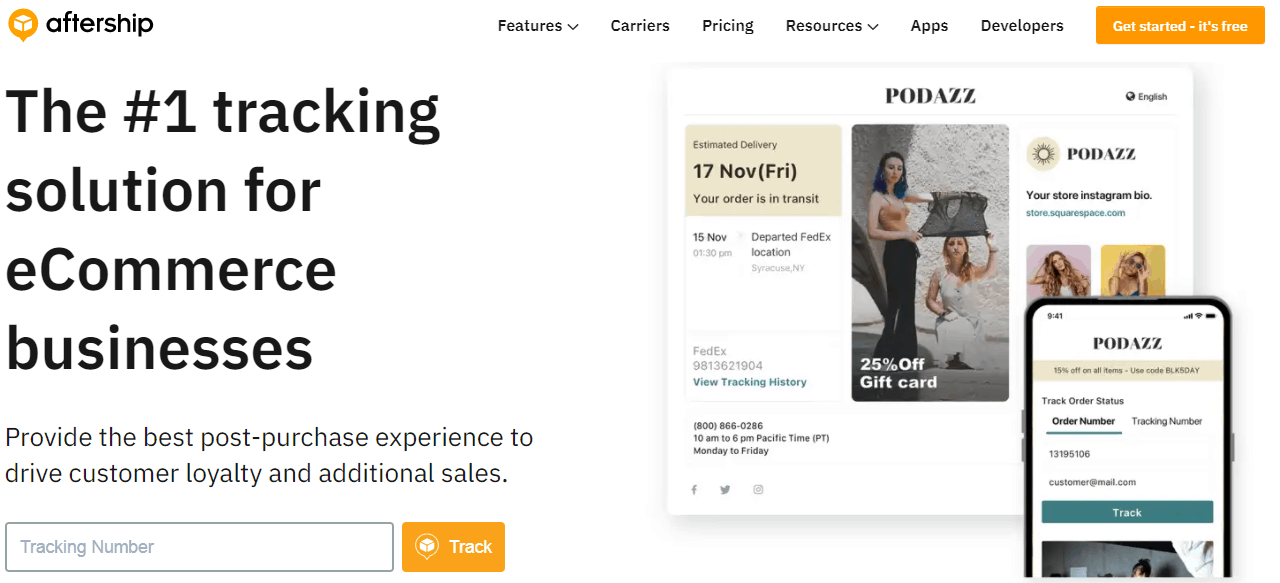The image size is (1280, 583).
Task: Click the AfterShip logo icon
Action: [x=23, y=24]
